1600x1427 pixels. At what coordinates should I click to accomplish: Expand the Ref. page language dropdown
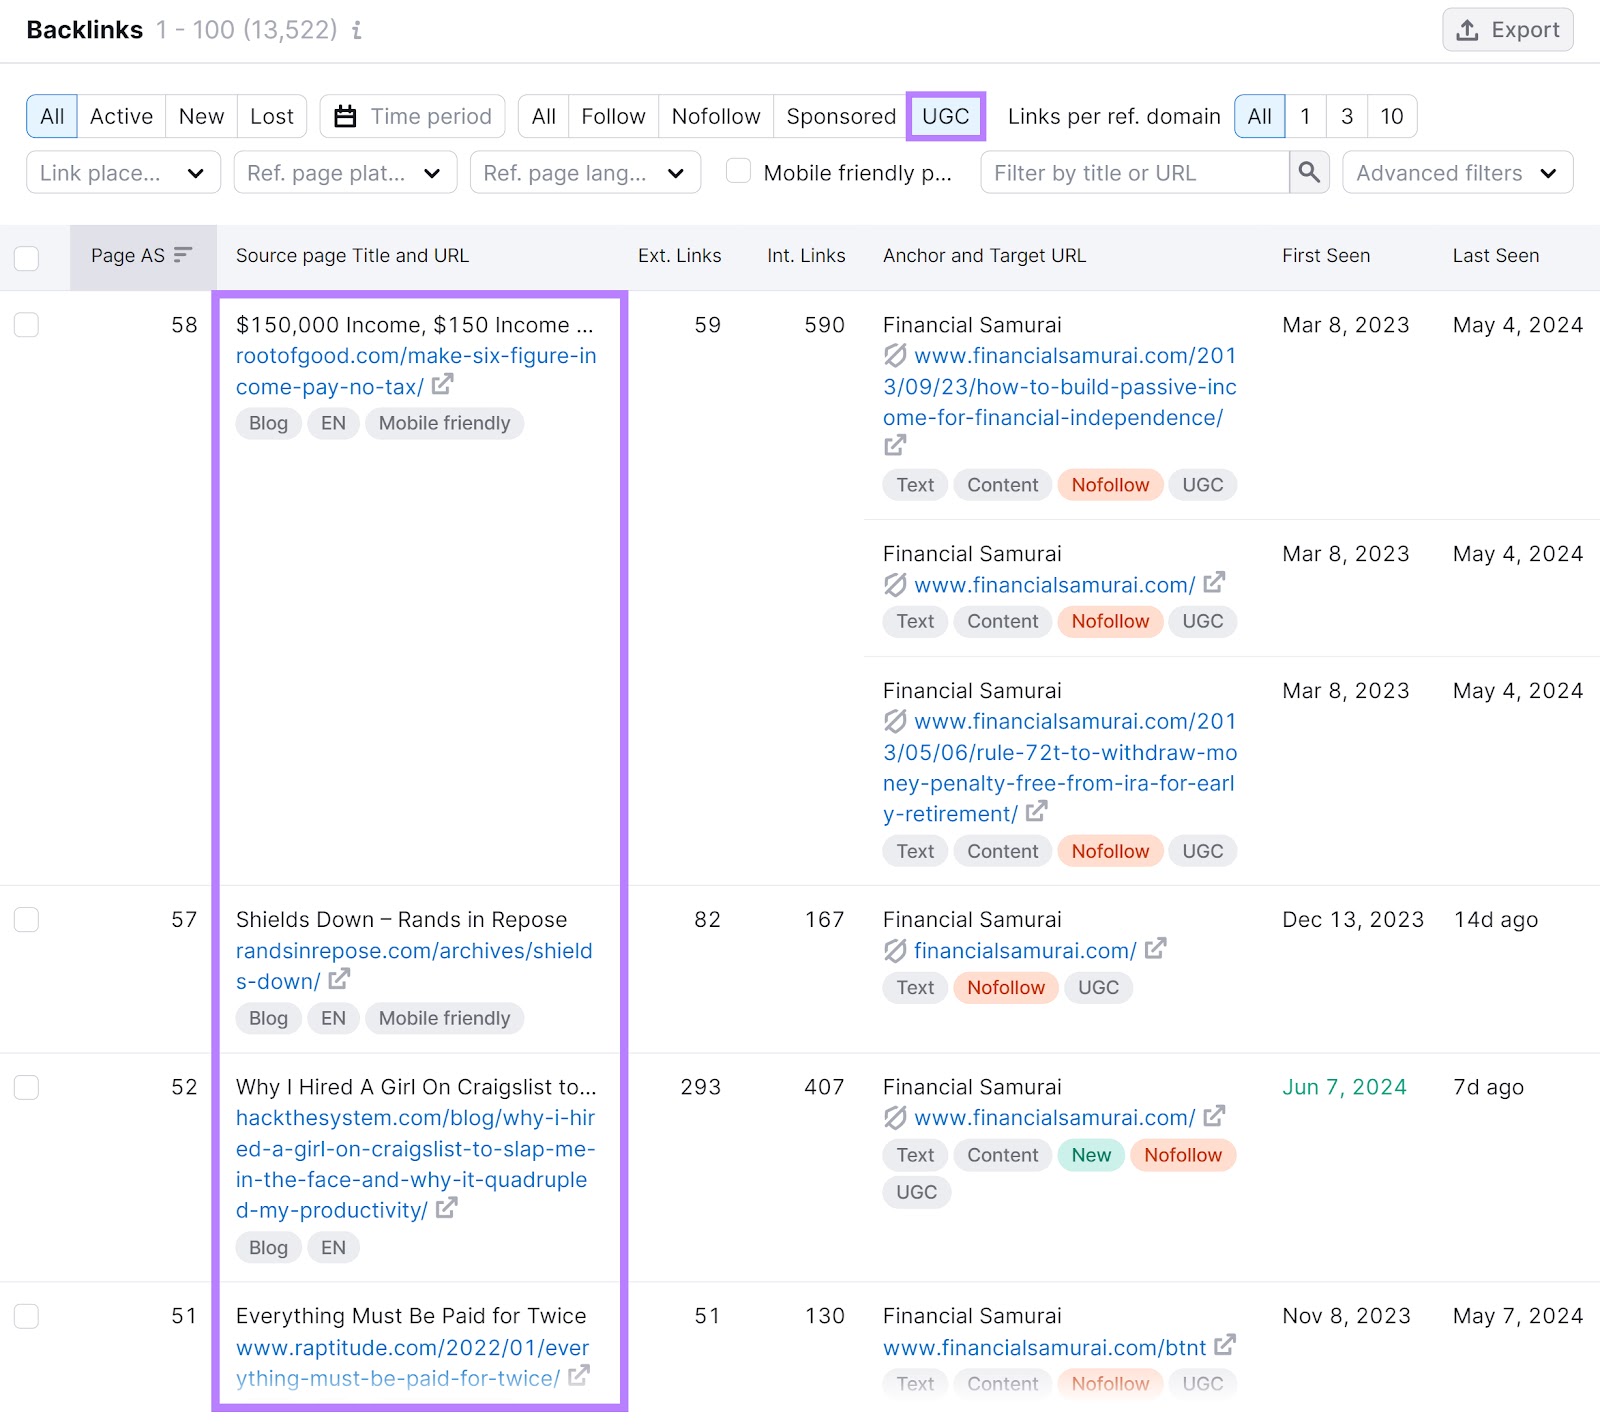[x=585, y=172]
